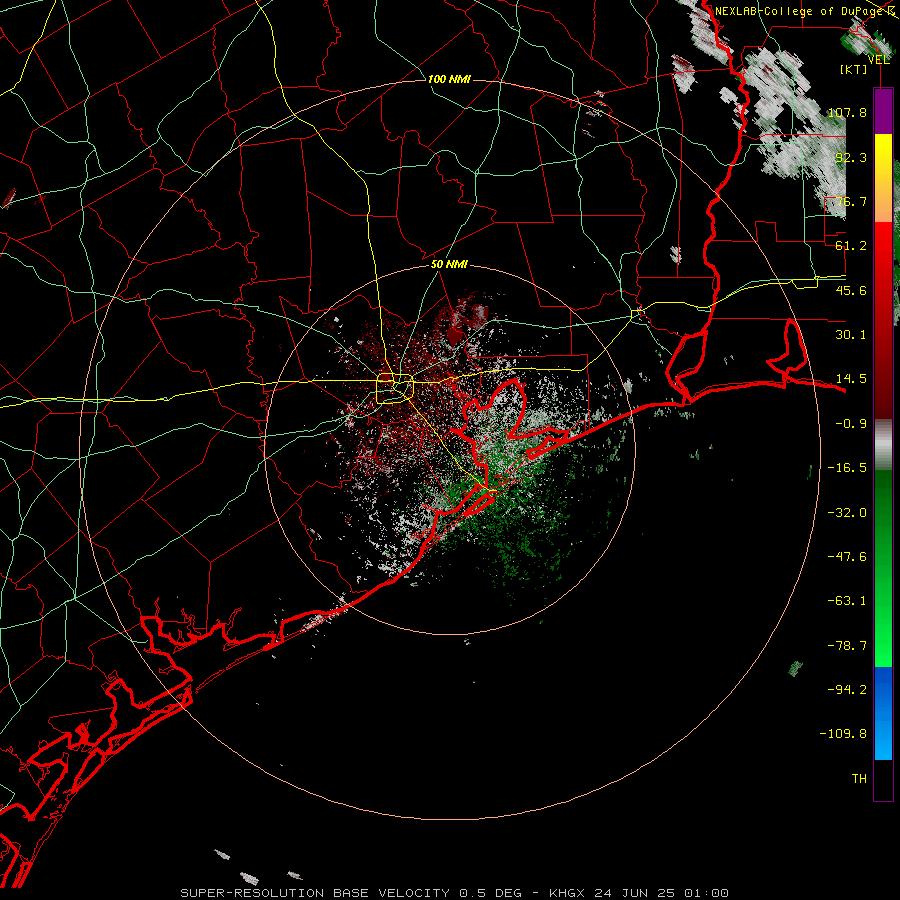
Task: Click "SUPER-RESOLUTION BASE VELOCITY" in the caption
Action: point(315,893)
